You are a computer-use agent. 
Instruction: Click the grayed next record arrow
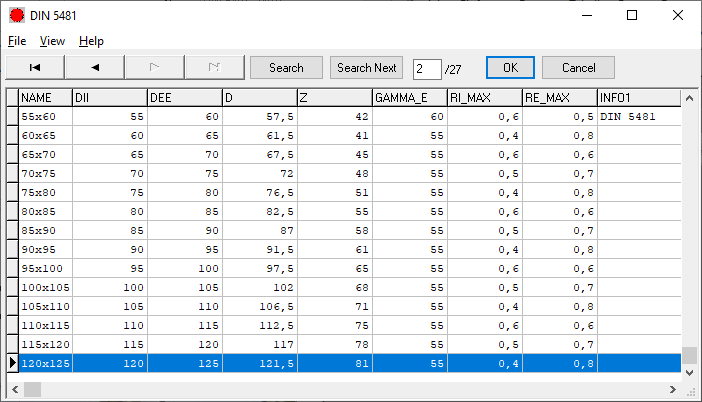154,67
